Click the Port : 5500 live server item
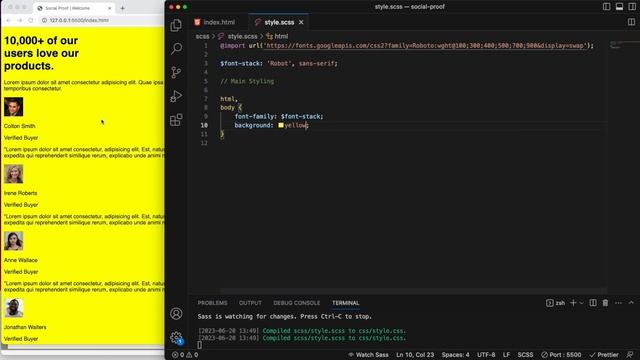 (x=561, y=355)
